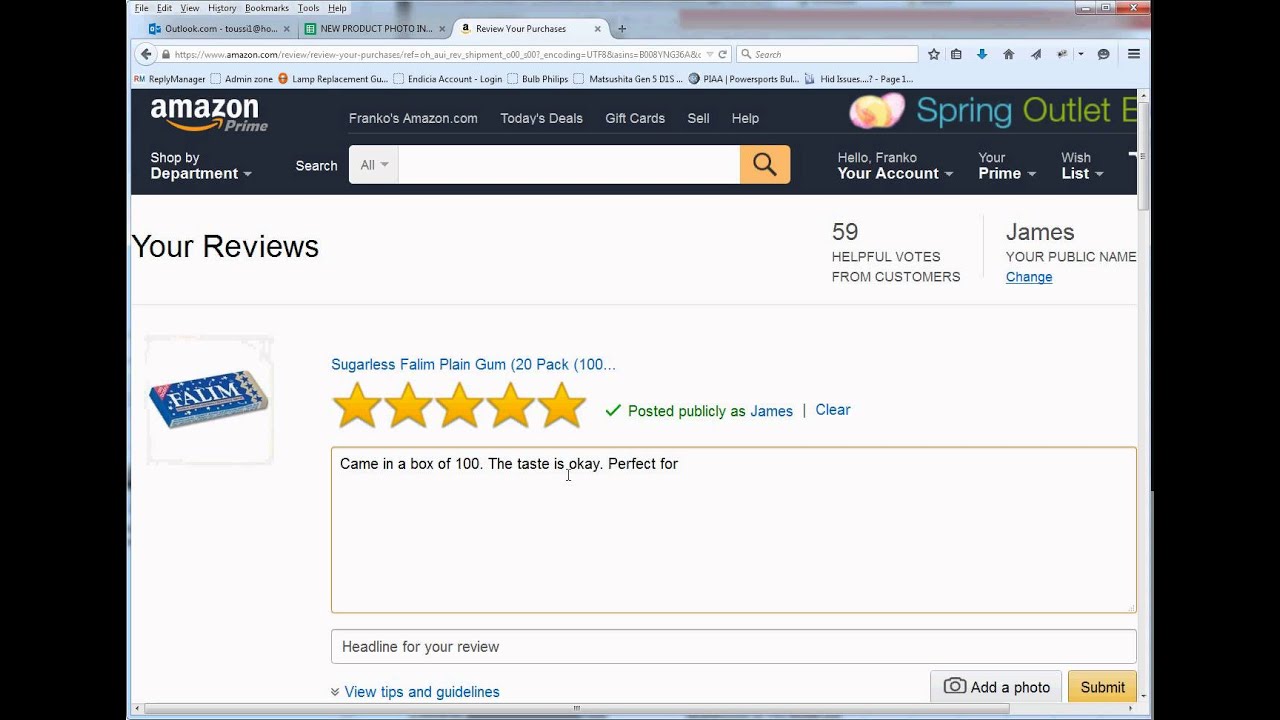Viewport: 1280px width, 720px height.
Task: Open Franko's Amazon.com link
Action: coord(413,118)
